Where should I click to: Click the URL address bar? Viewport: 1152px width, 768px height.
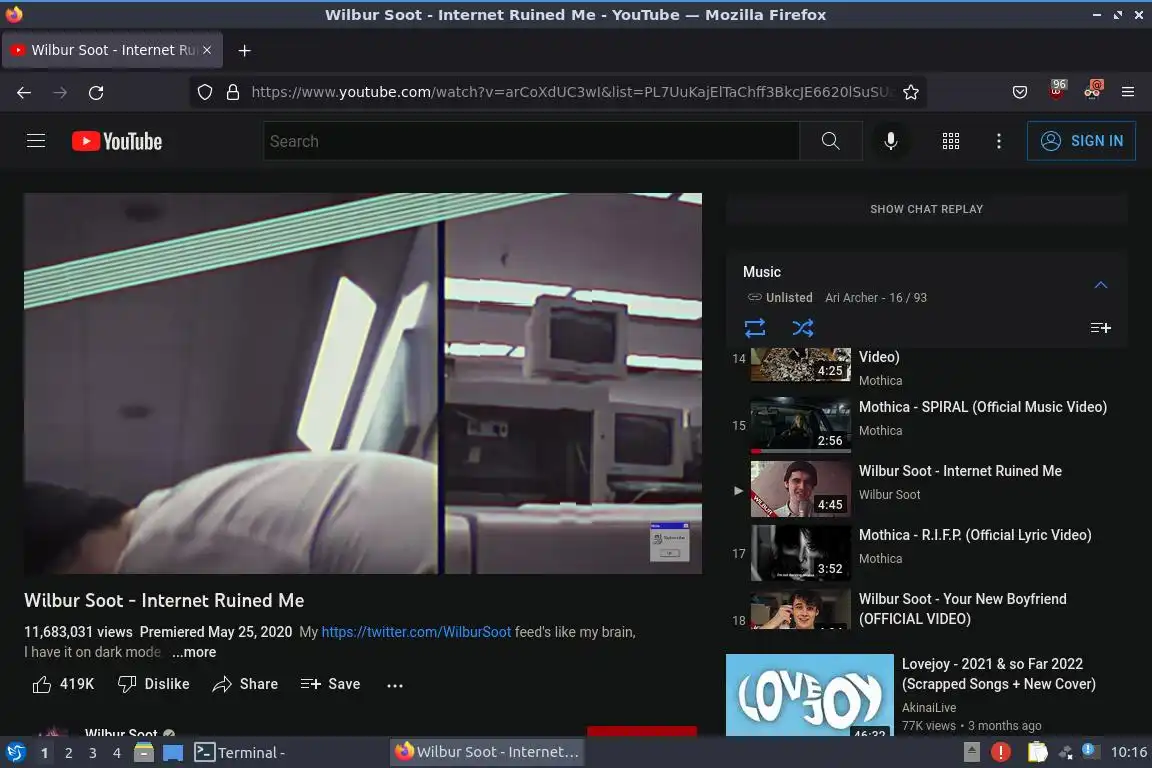tap(571, 93)
